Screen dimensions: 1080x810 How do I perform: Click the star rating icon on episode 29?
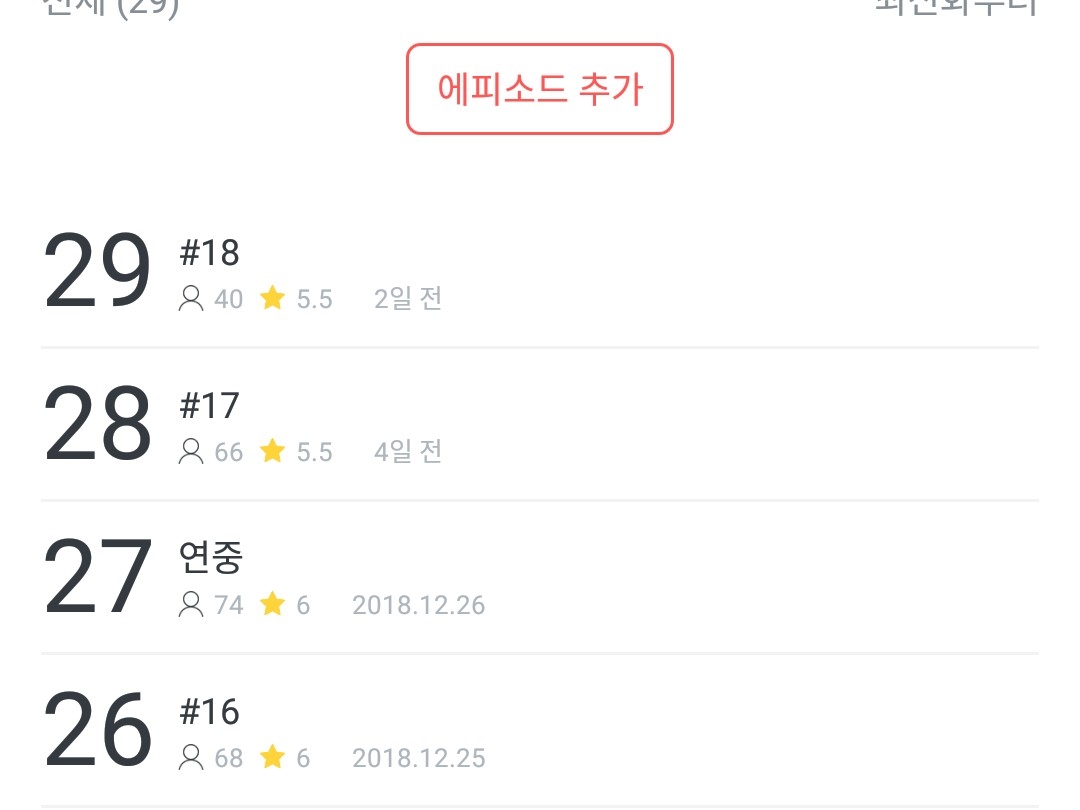(272, 299)
